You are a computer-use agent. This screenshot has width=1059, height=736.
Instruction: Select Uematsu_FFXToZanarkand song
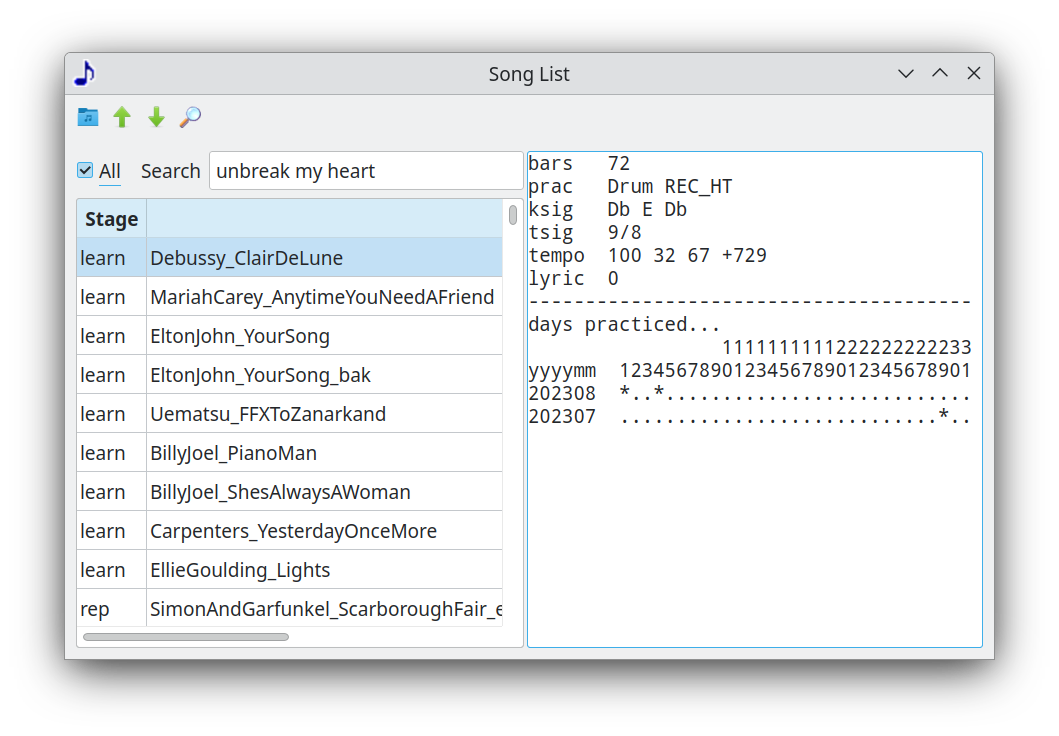click(x=267, y=414)
